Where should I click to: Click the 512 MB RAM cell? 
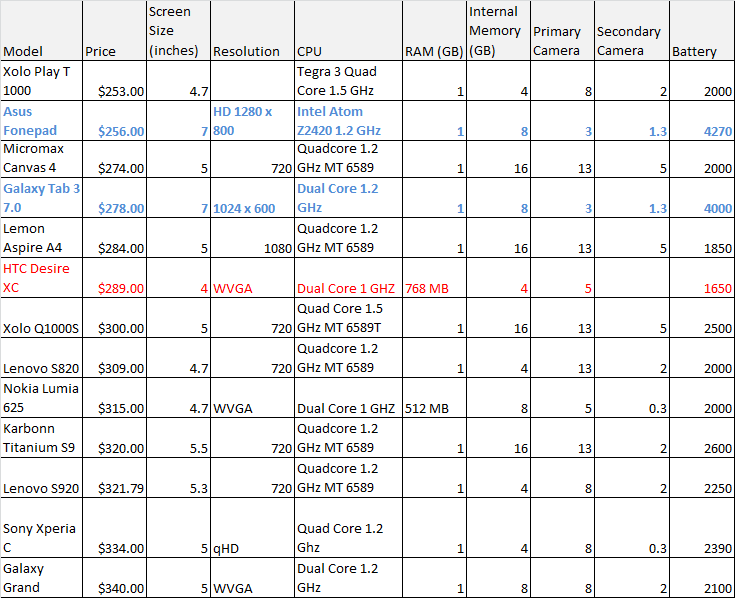point(434,398)
